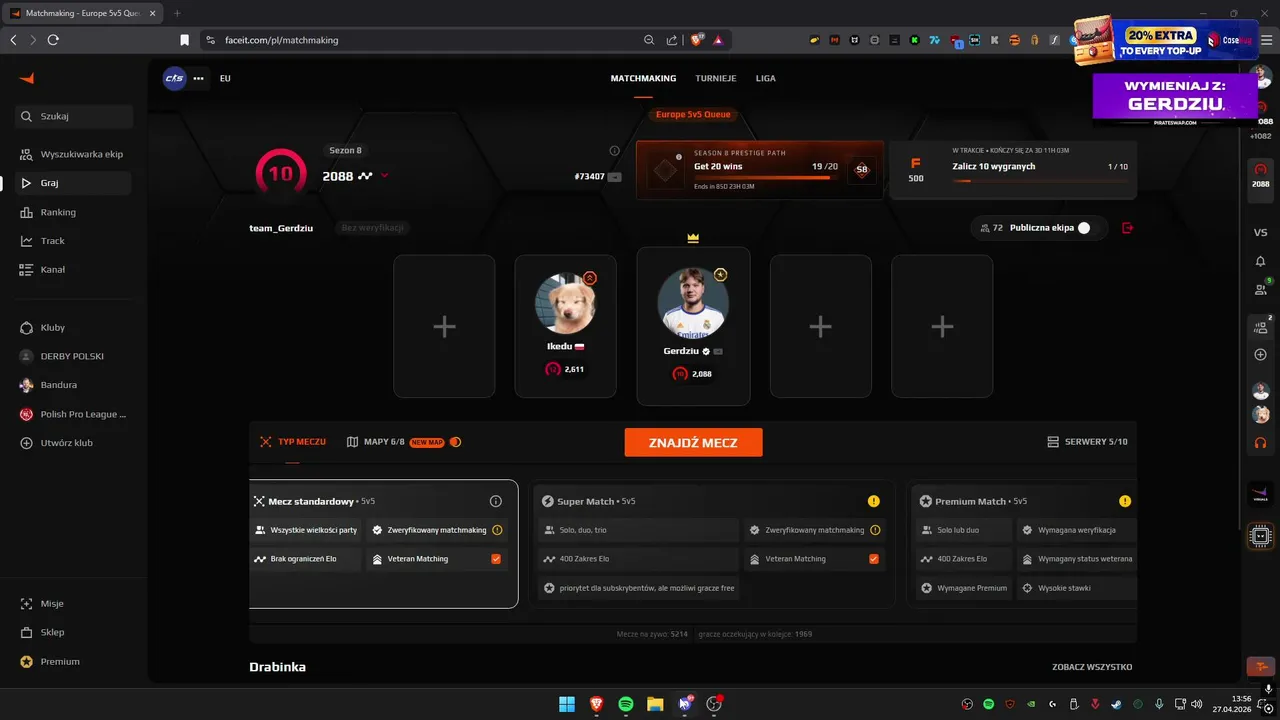Click the plus circle in right sidebar
1280x720 pixels.
[1260, 355]
